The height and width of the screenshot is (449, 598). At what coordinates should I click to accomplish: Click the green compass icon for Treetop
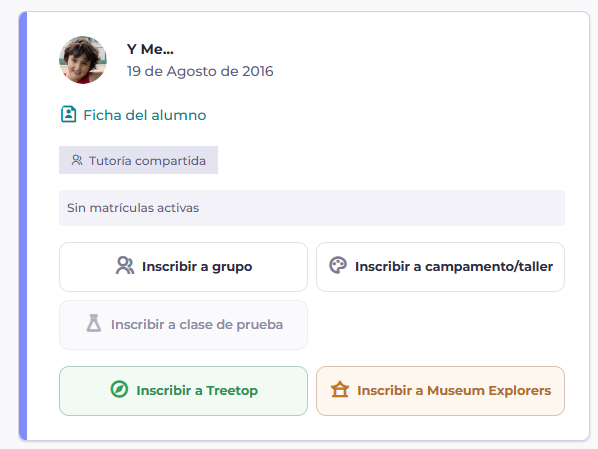coord(119,389)
